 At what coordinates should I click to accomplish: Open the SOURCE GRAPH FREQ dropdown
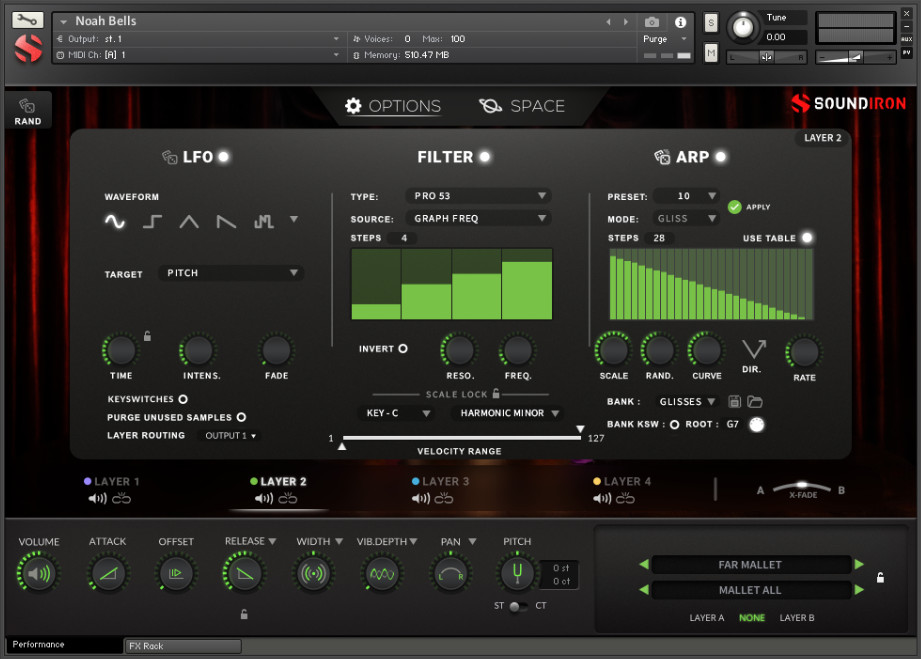tap(479, 218)
